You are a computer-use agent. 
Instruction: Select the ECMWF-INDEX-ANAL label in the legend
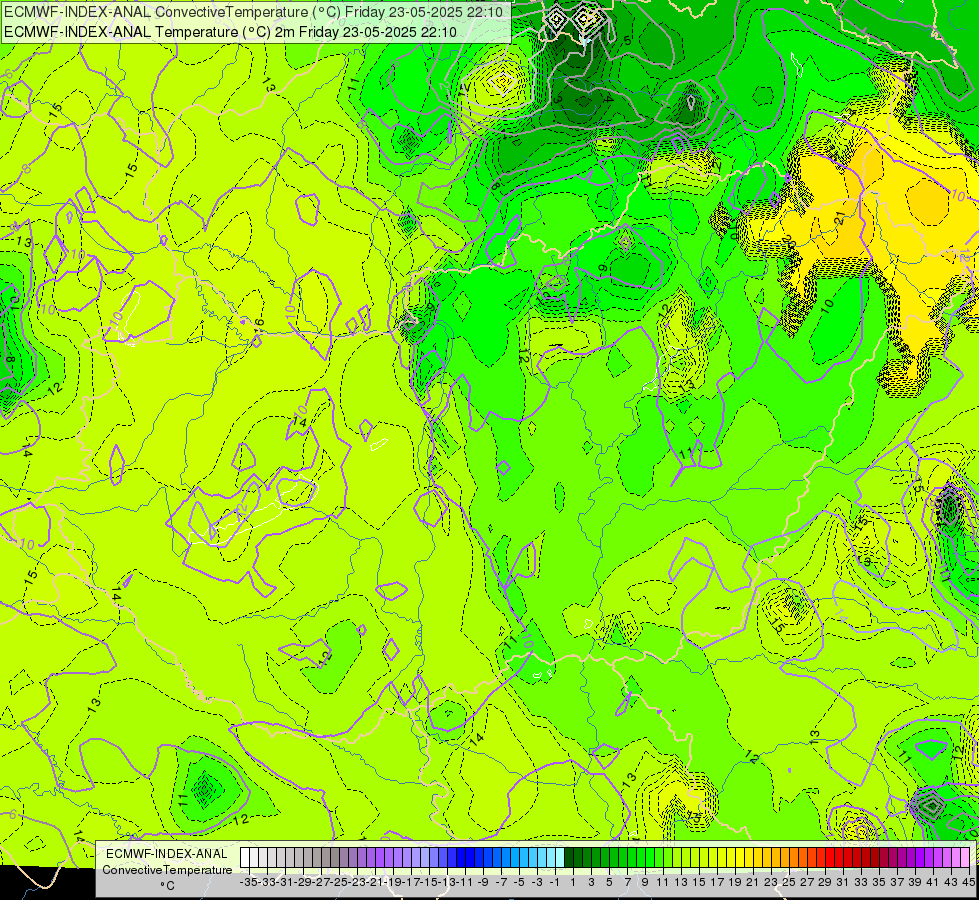coord(167,854)
